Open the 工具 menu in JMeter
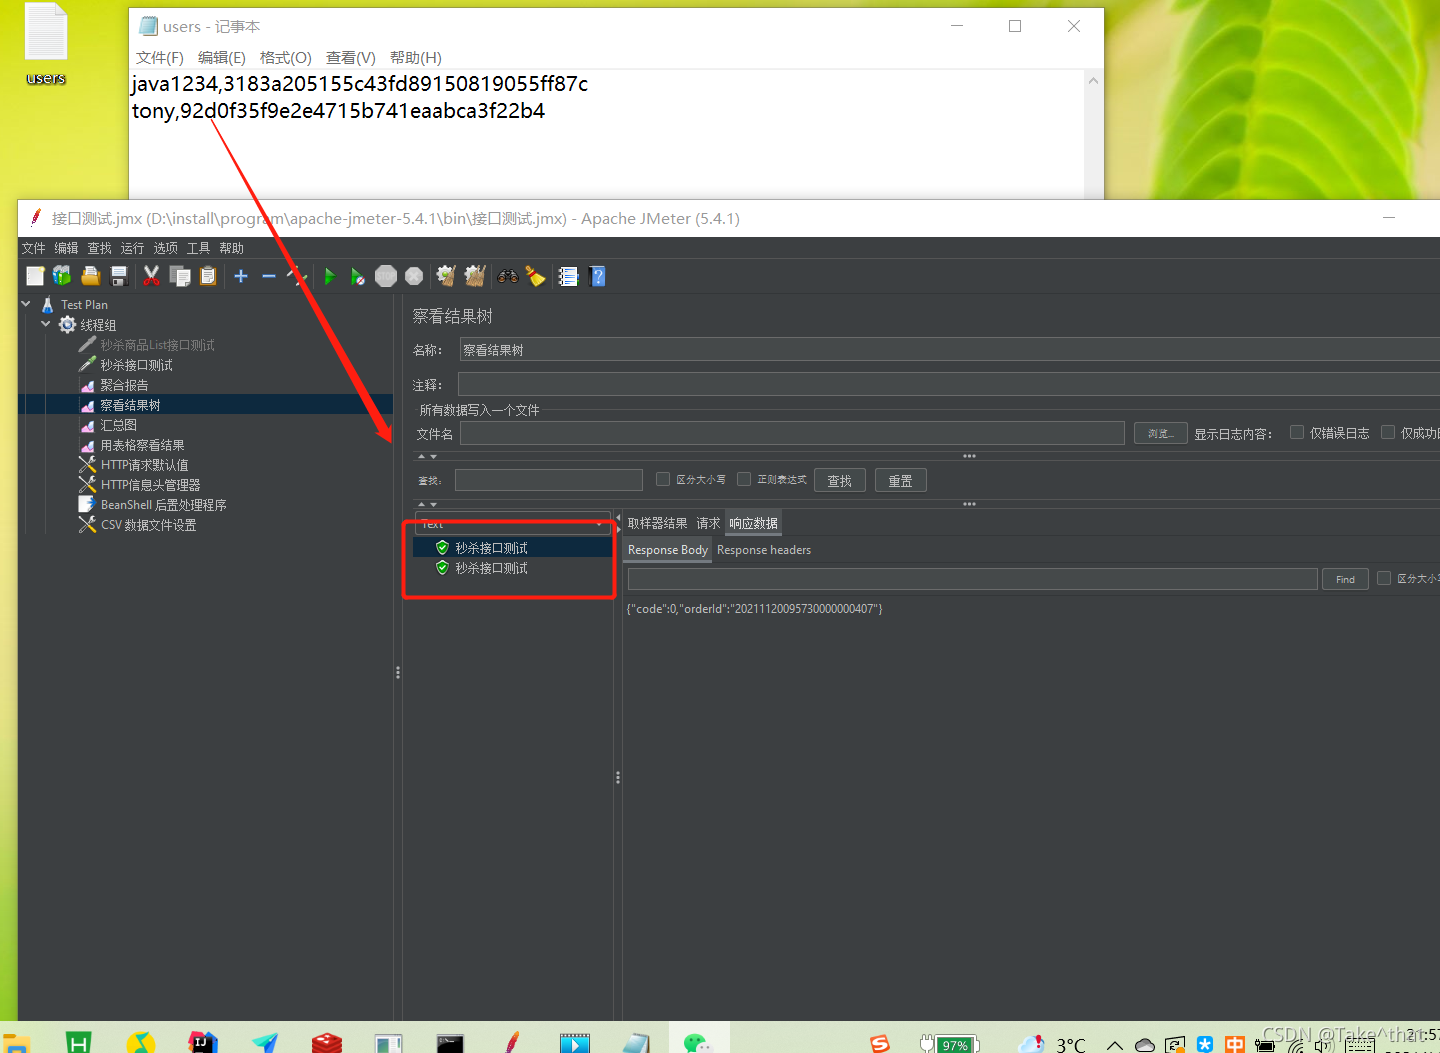Image resolution: width=1440 pixels, height=1053 pixels. (199, 248)
